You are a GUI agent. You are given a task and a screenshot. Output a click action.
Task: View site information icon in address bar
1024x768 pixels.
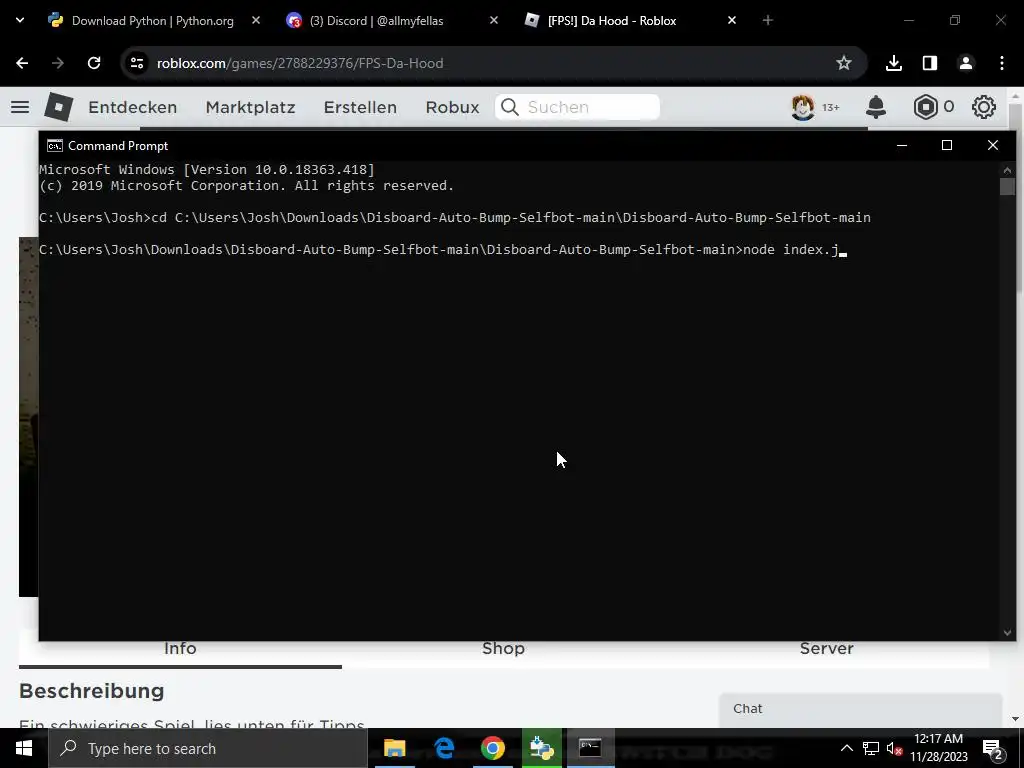(x=136, y=63)
